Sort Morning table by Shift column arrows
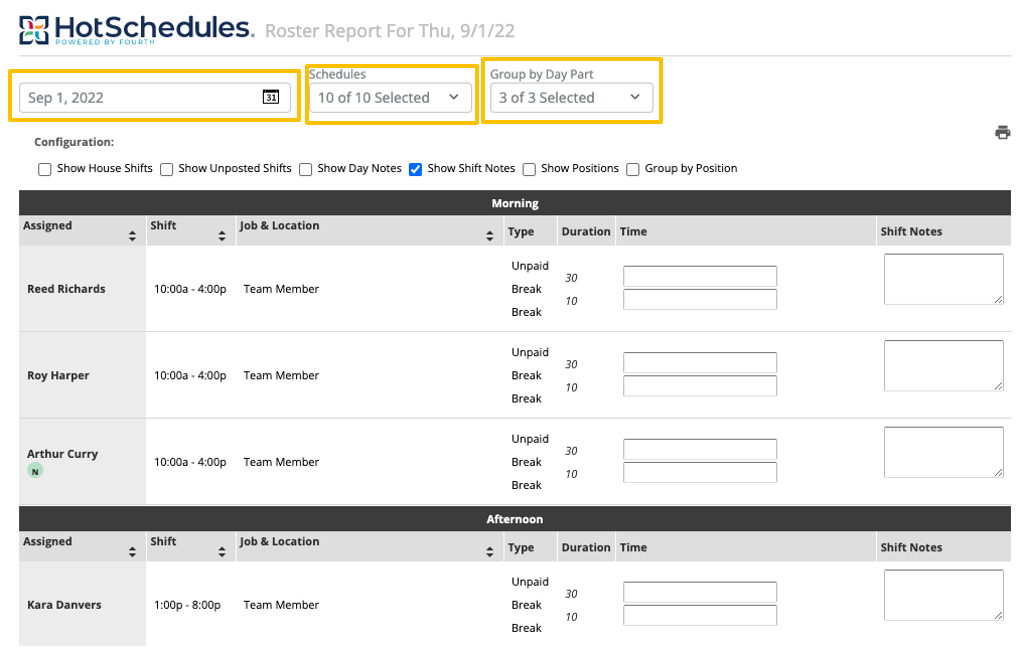 point(222,236)
